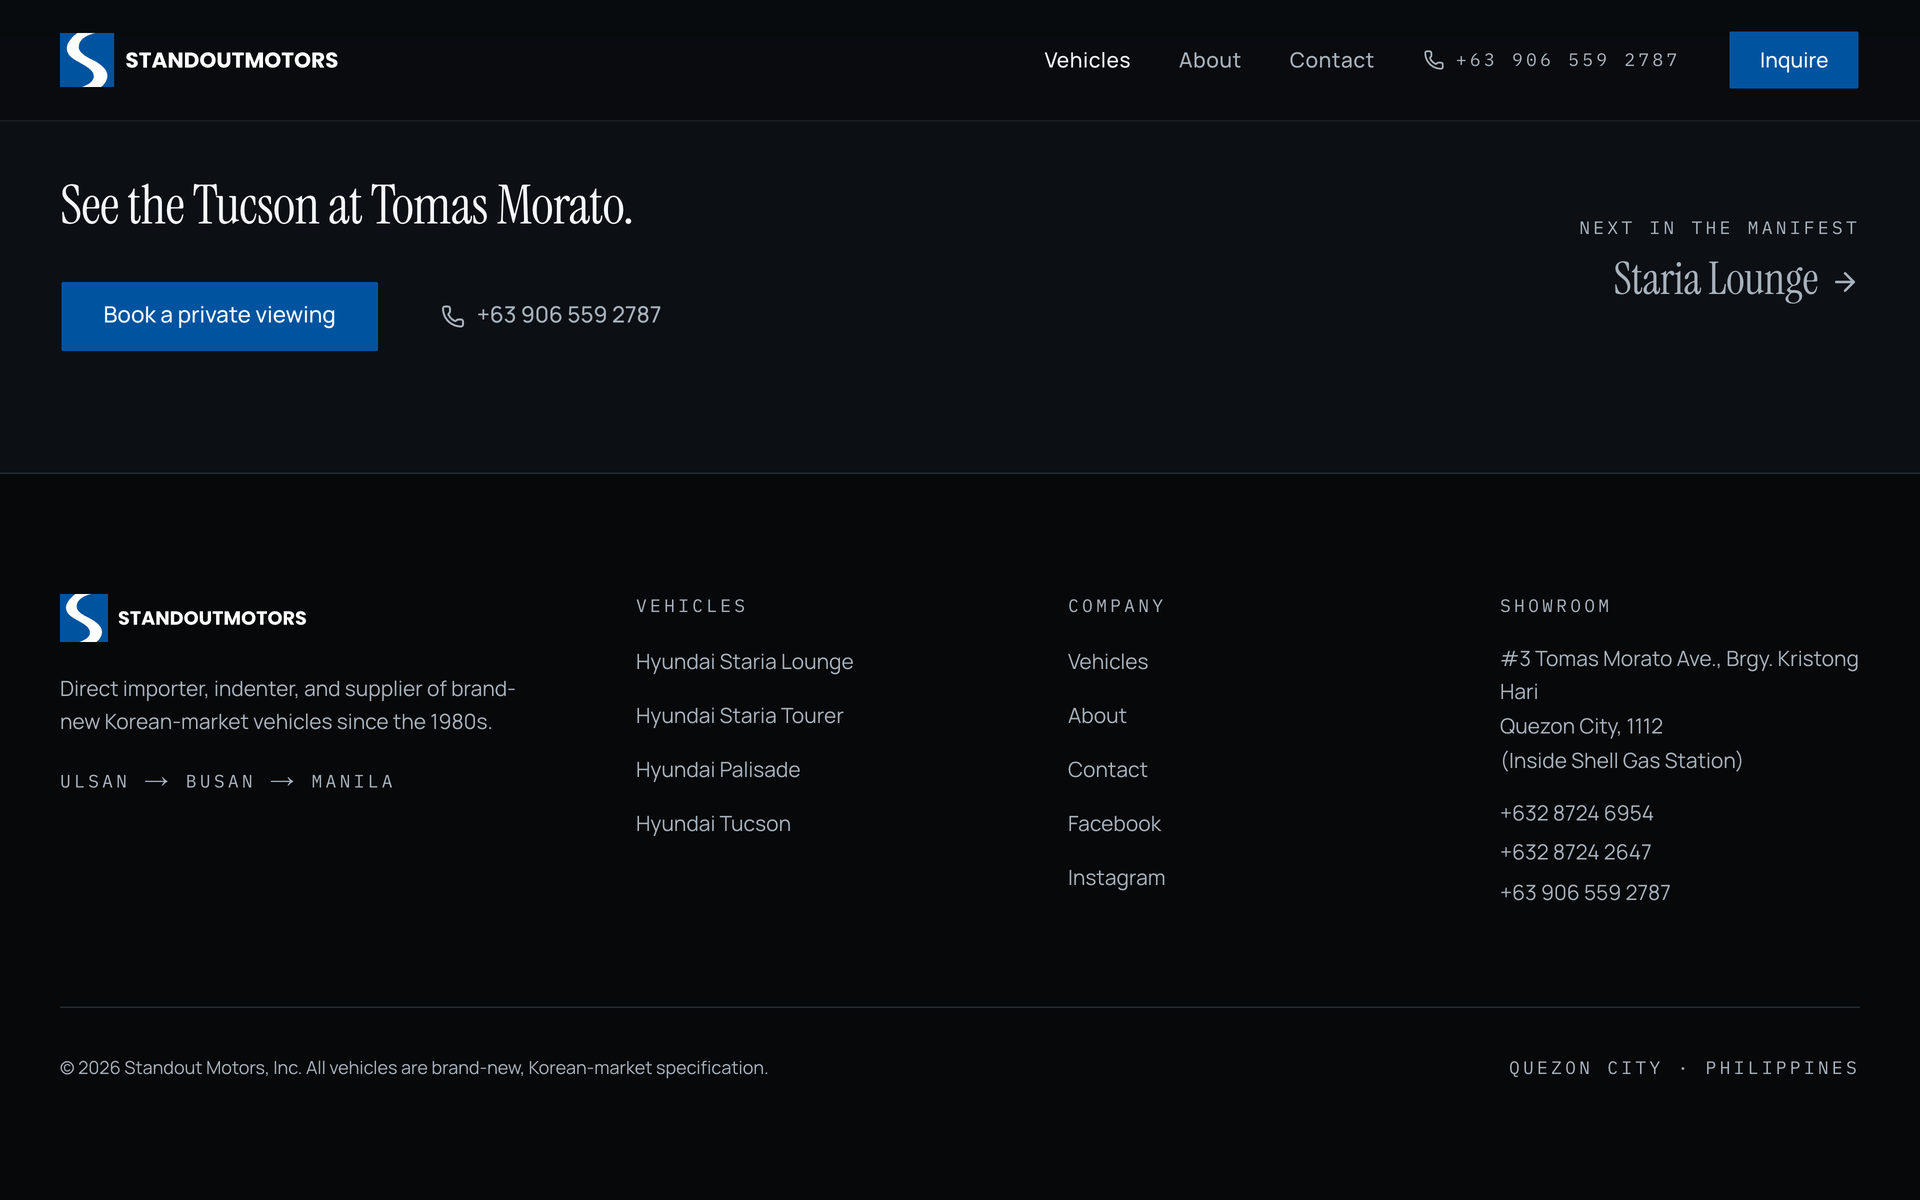This screenshot has width=1920, height=1200.
Task: Click About under Company footer column
Action: tap(1097, 716)
